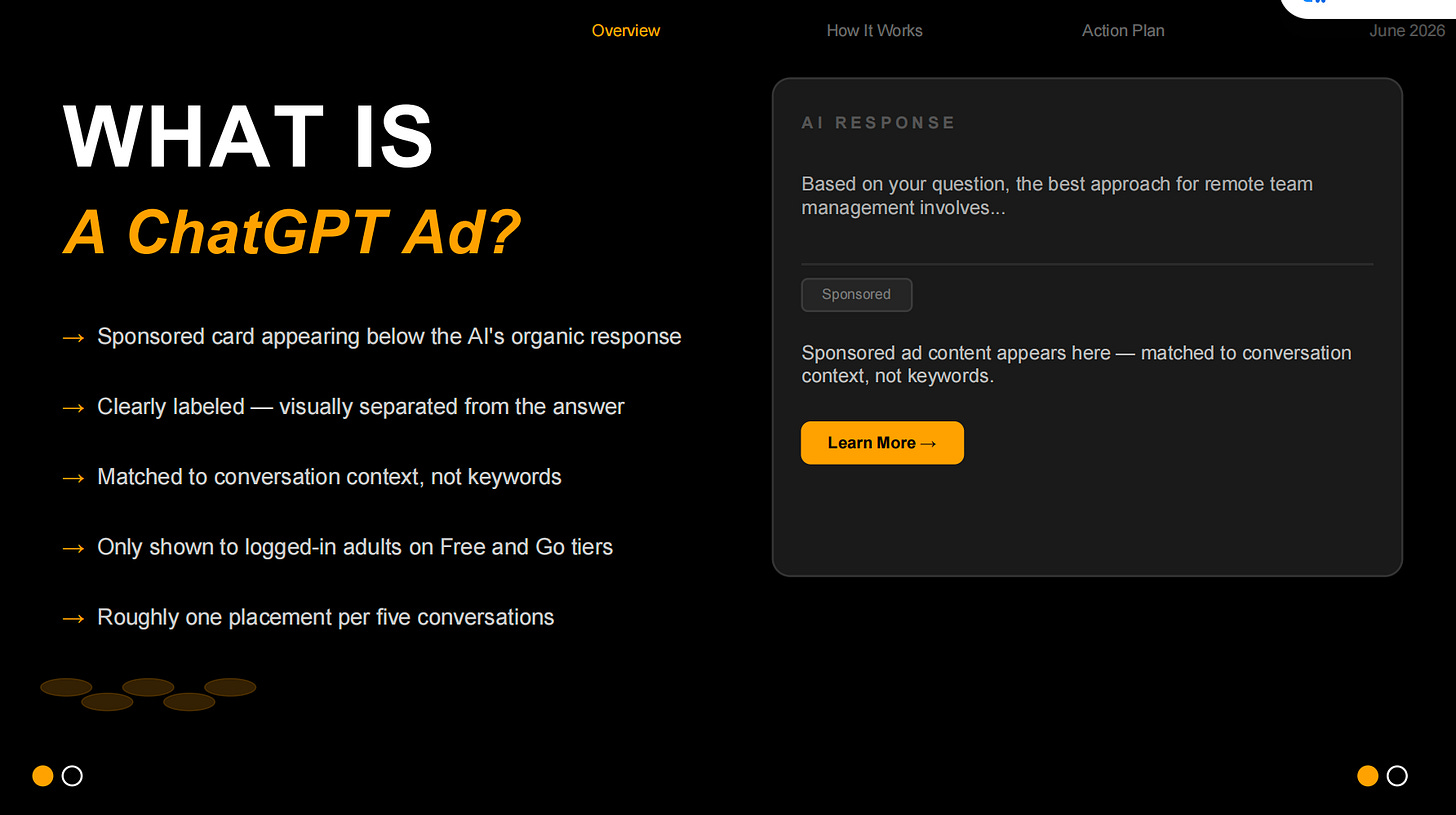Click the "Clearly labeled" bullet line
This screenshot has width=1456, height=815.
(x=343, y=407)
